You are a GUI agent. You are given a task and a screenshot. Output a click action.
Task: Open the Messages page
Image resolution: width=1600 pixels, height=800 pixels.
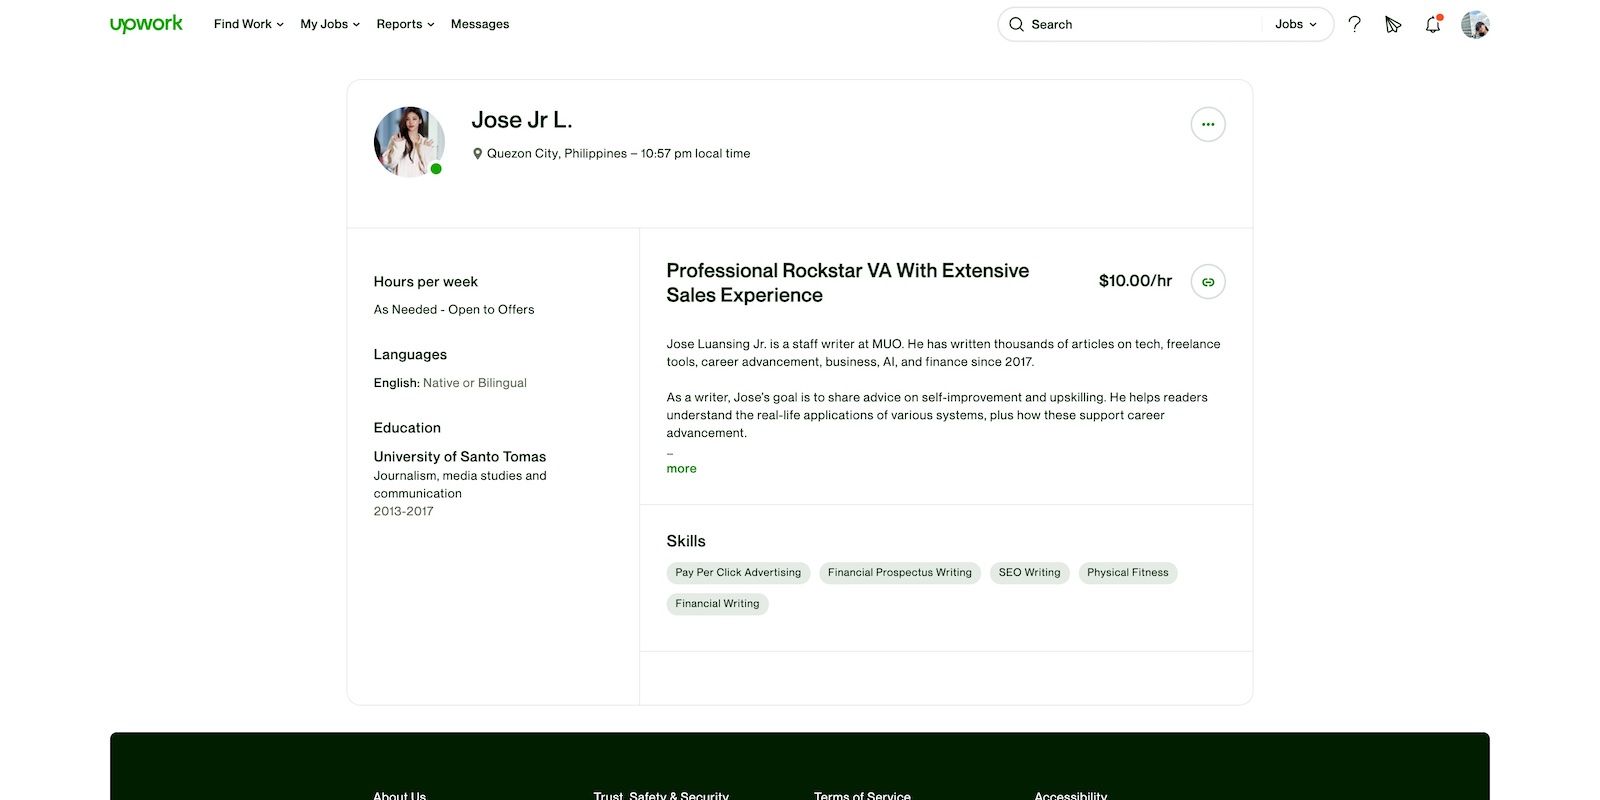pos(479,24)
